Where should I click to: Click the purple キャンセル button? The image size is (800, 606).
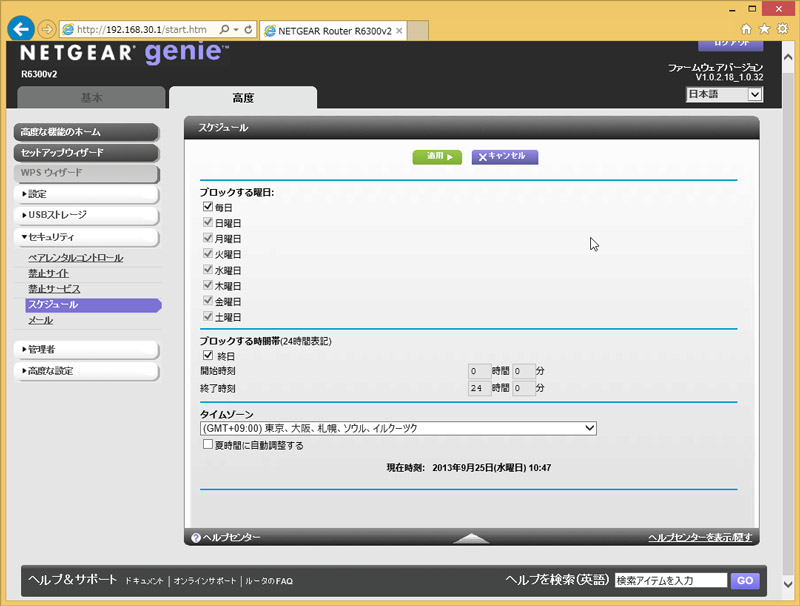(505, 157)
